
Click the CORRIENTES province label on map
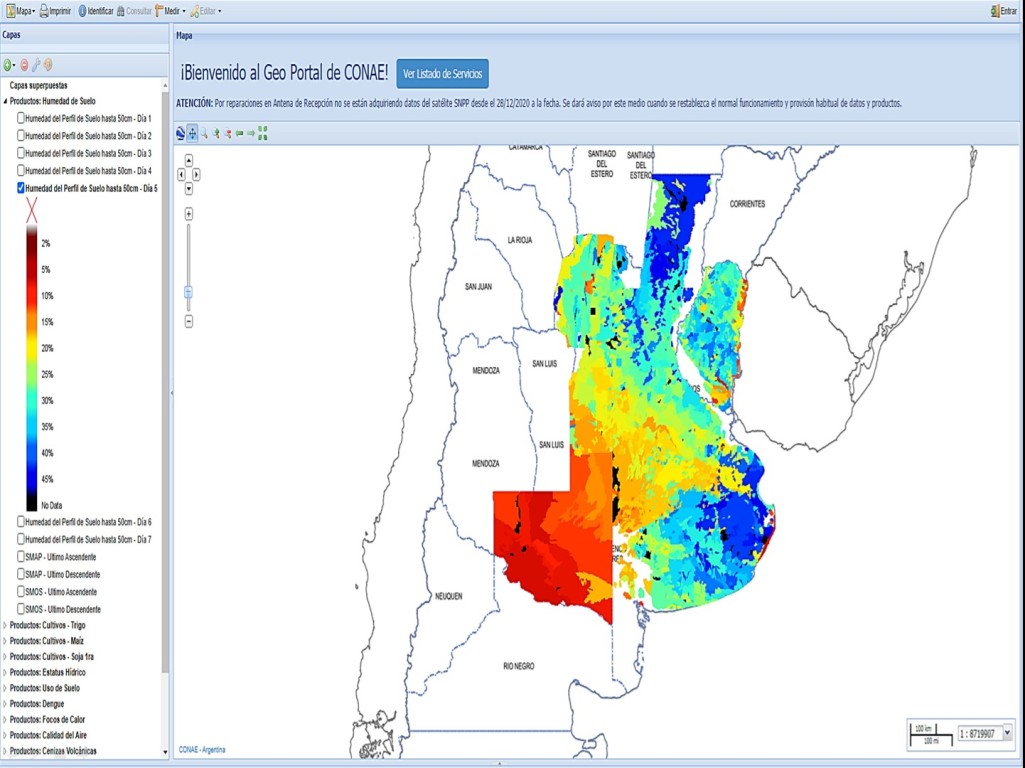click(x=747, y=204)
